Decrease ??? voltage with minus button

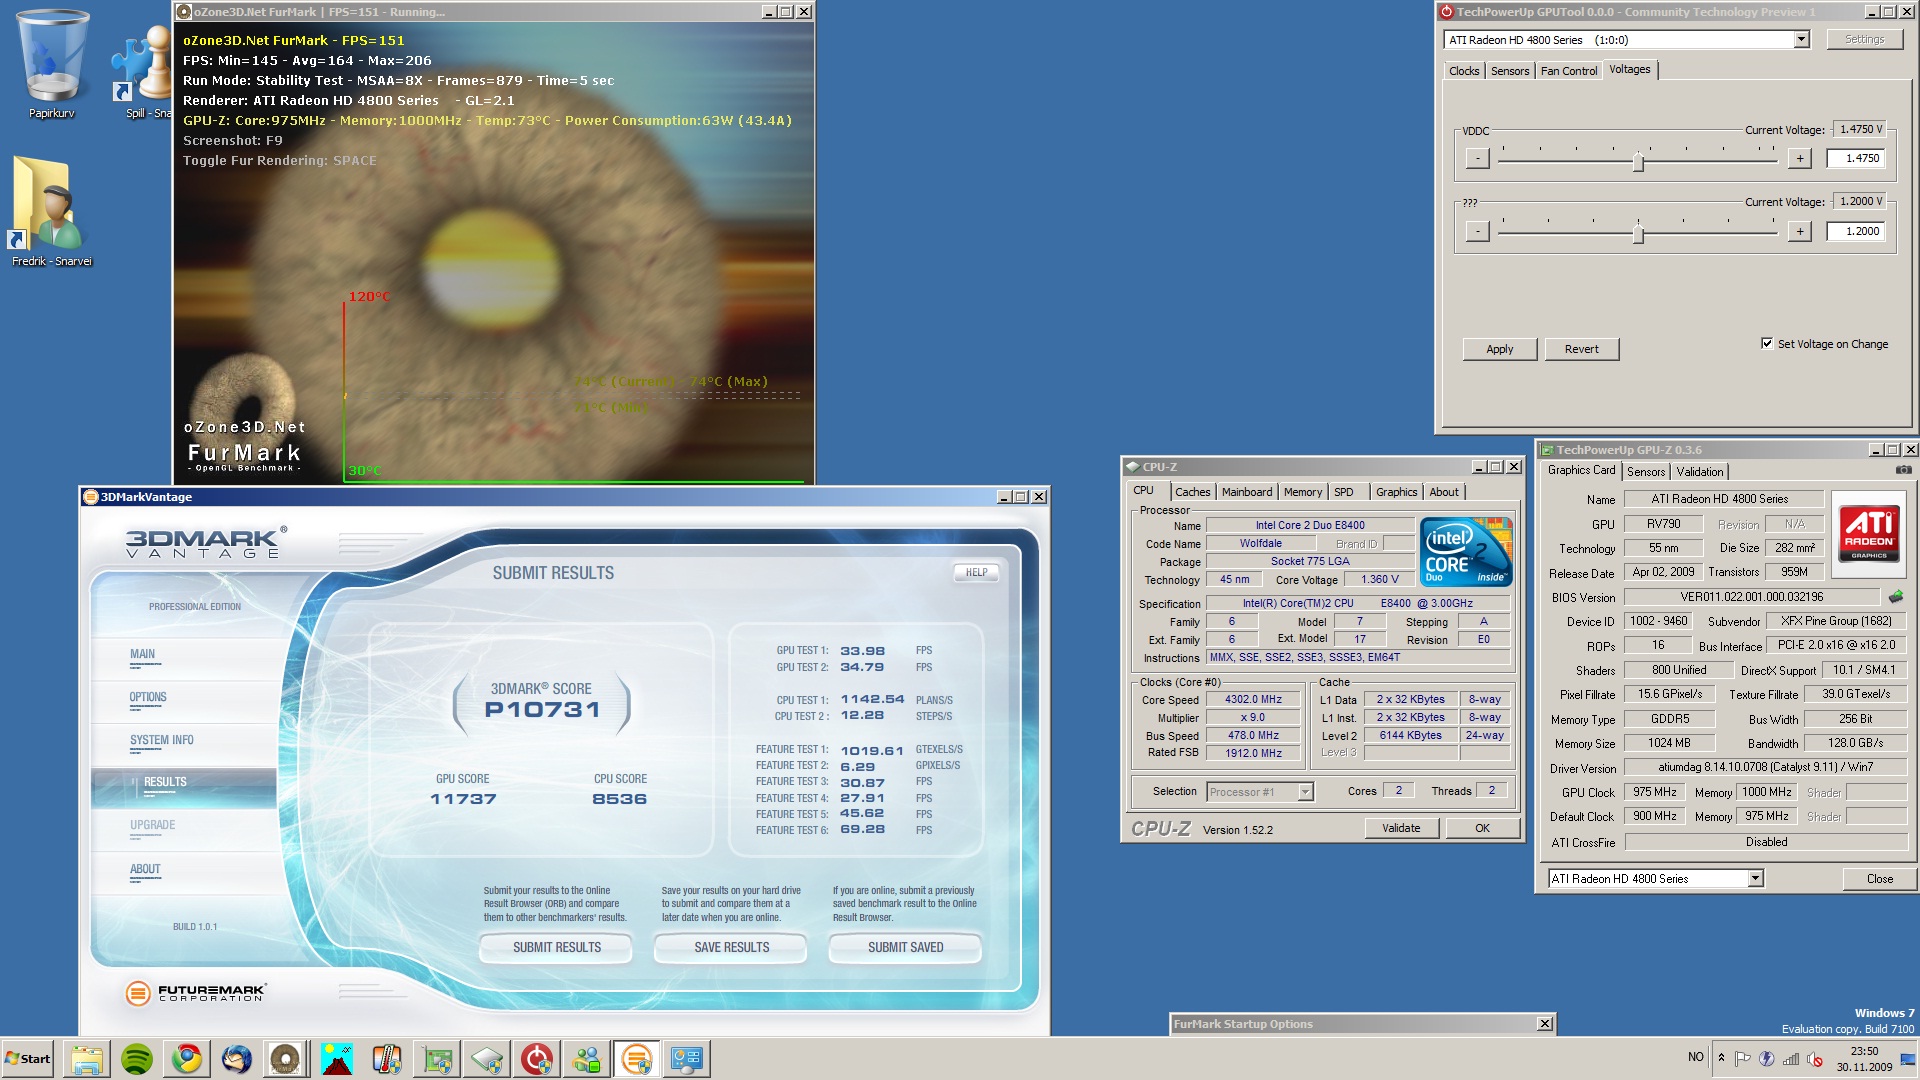click(1477, 231)
